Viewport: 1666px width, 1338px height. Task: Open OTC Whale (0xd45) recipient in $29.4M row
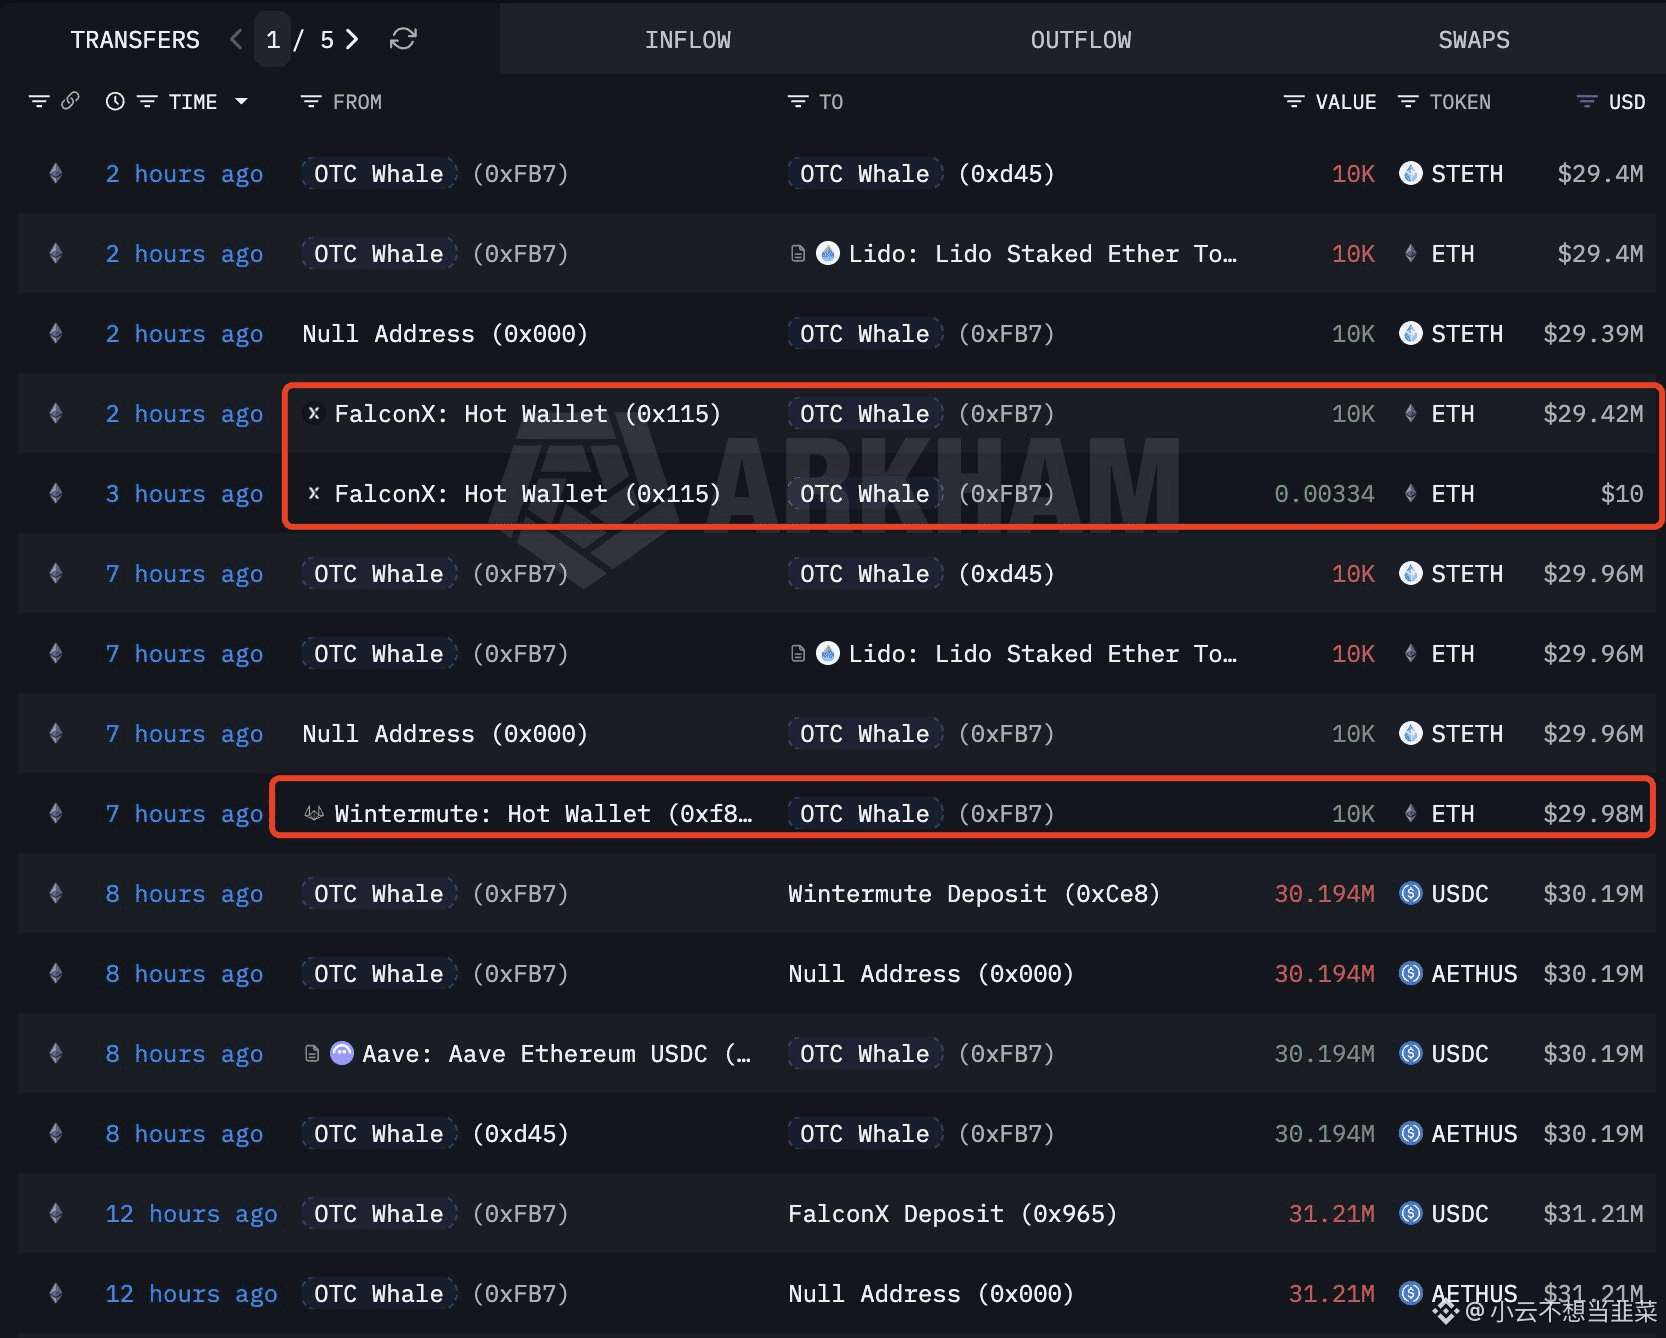[921, 173]
